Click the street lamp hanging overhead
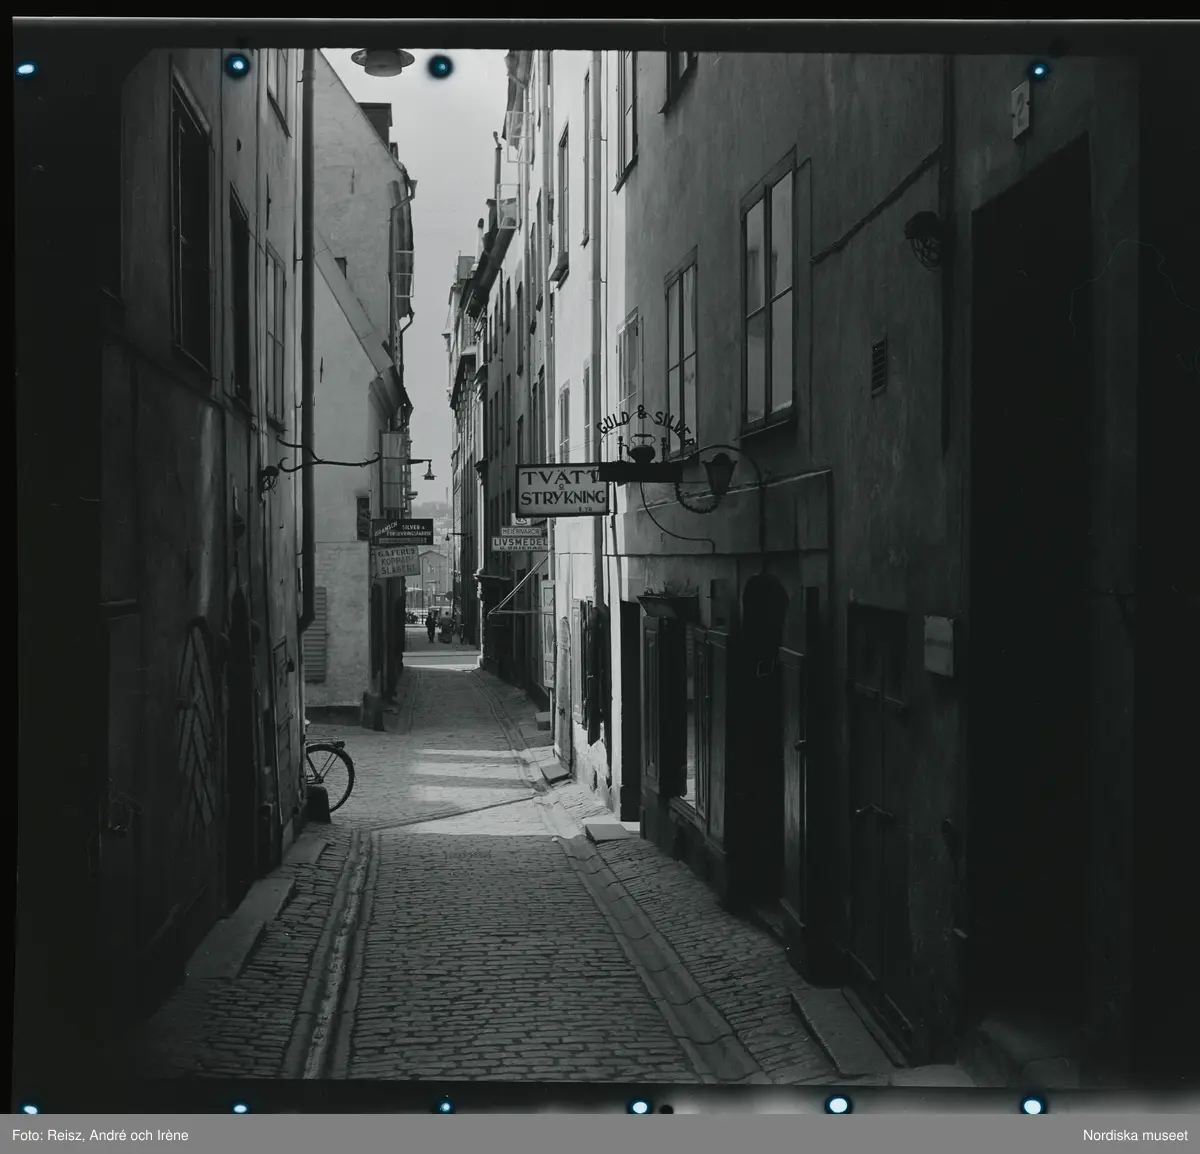This screenshot has width=1200, height=1154. 381,61
